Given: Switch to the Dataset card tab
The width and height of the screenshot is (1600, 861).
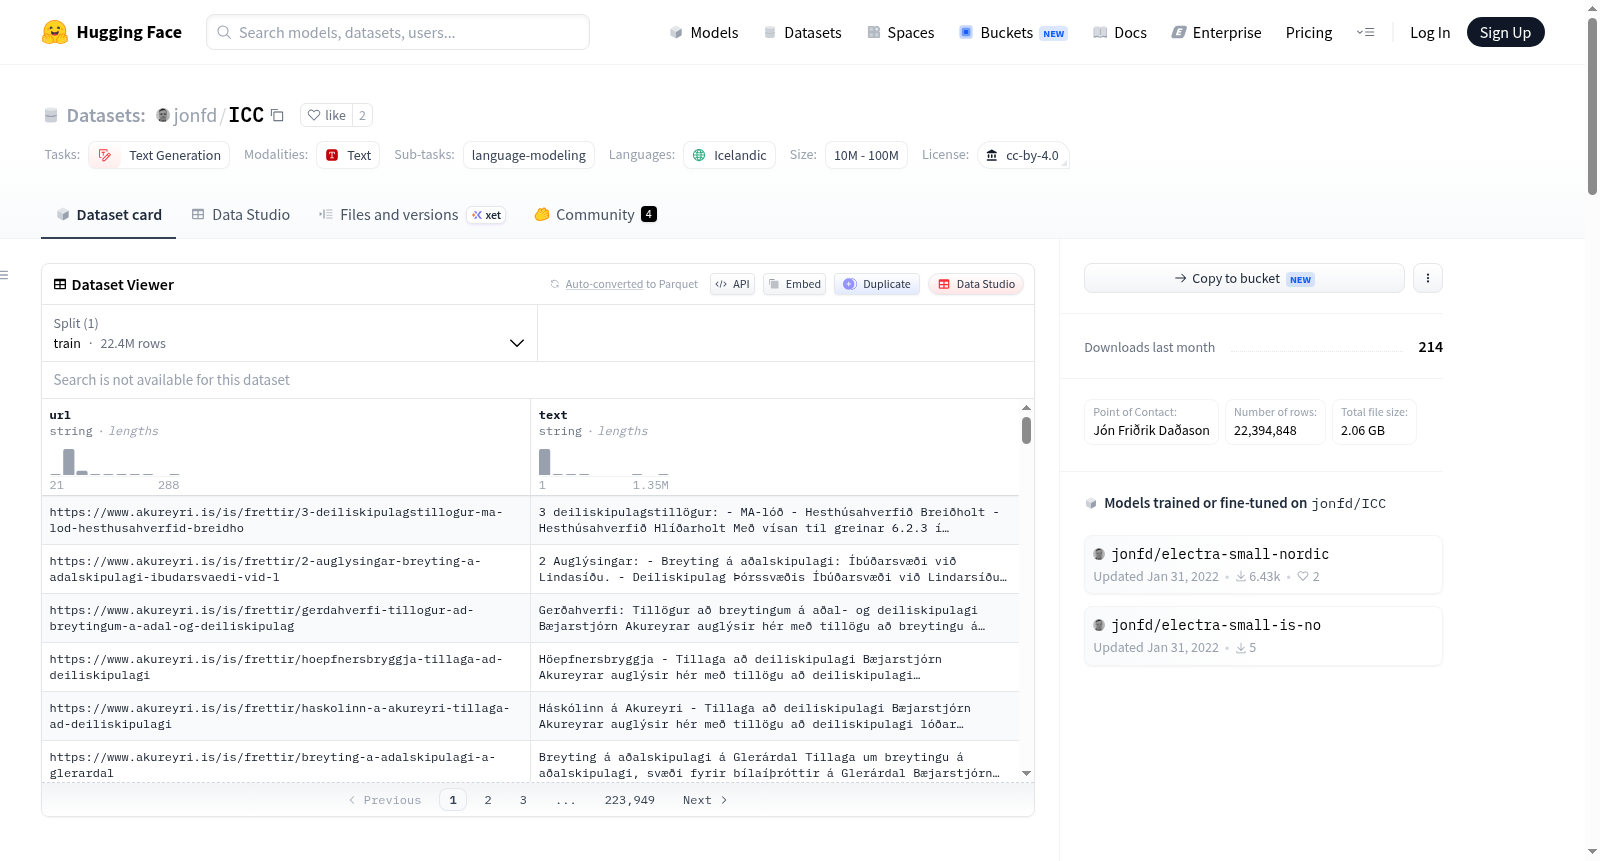Looking at the screenshot, I should point(108,214).
